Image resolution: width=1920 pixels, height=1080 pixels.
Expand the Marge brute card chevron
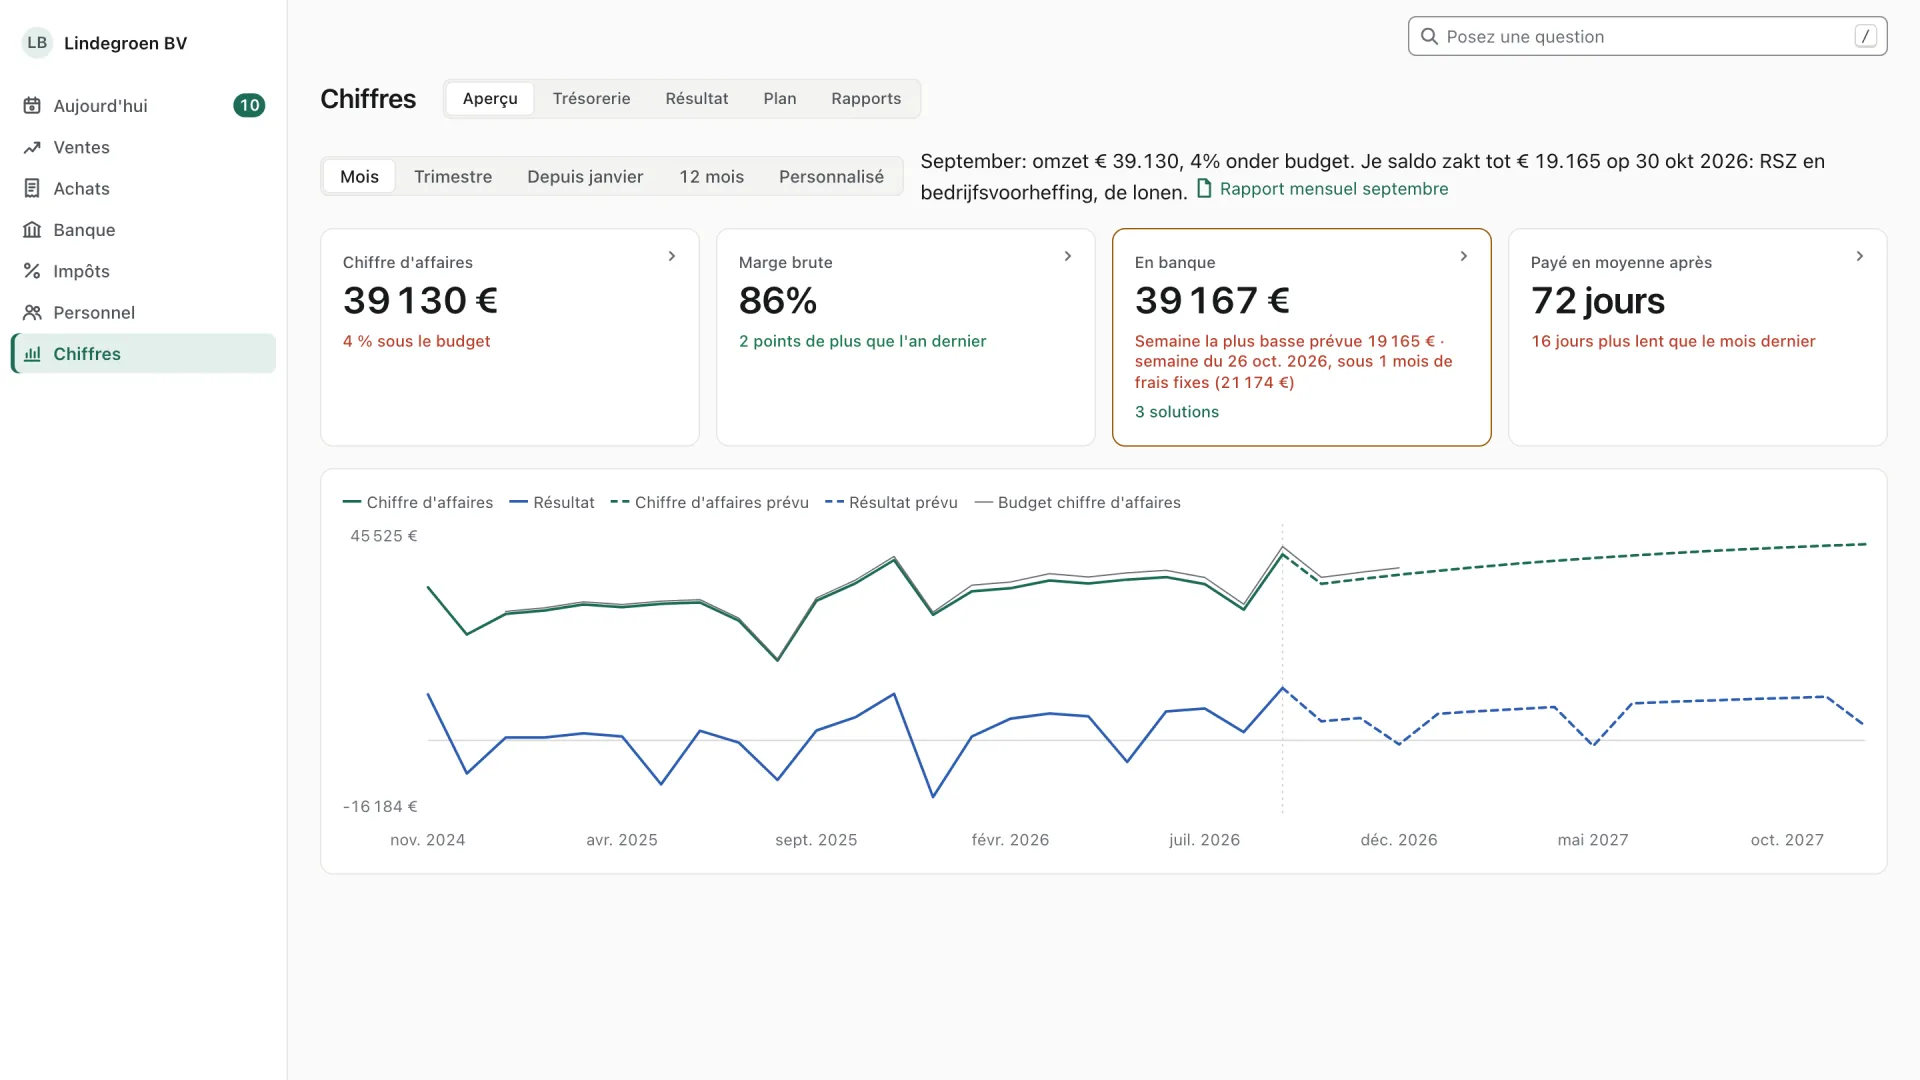click(1068, 256)
